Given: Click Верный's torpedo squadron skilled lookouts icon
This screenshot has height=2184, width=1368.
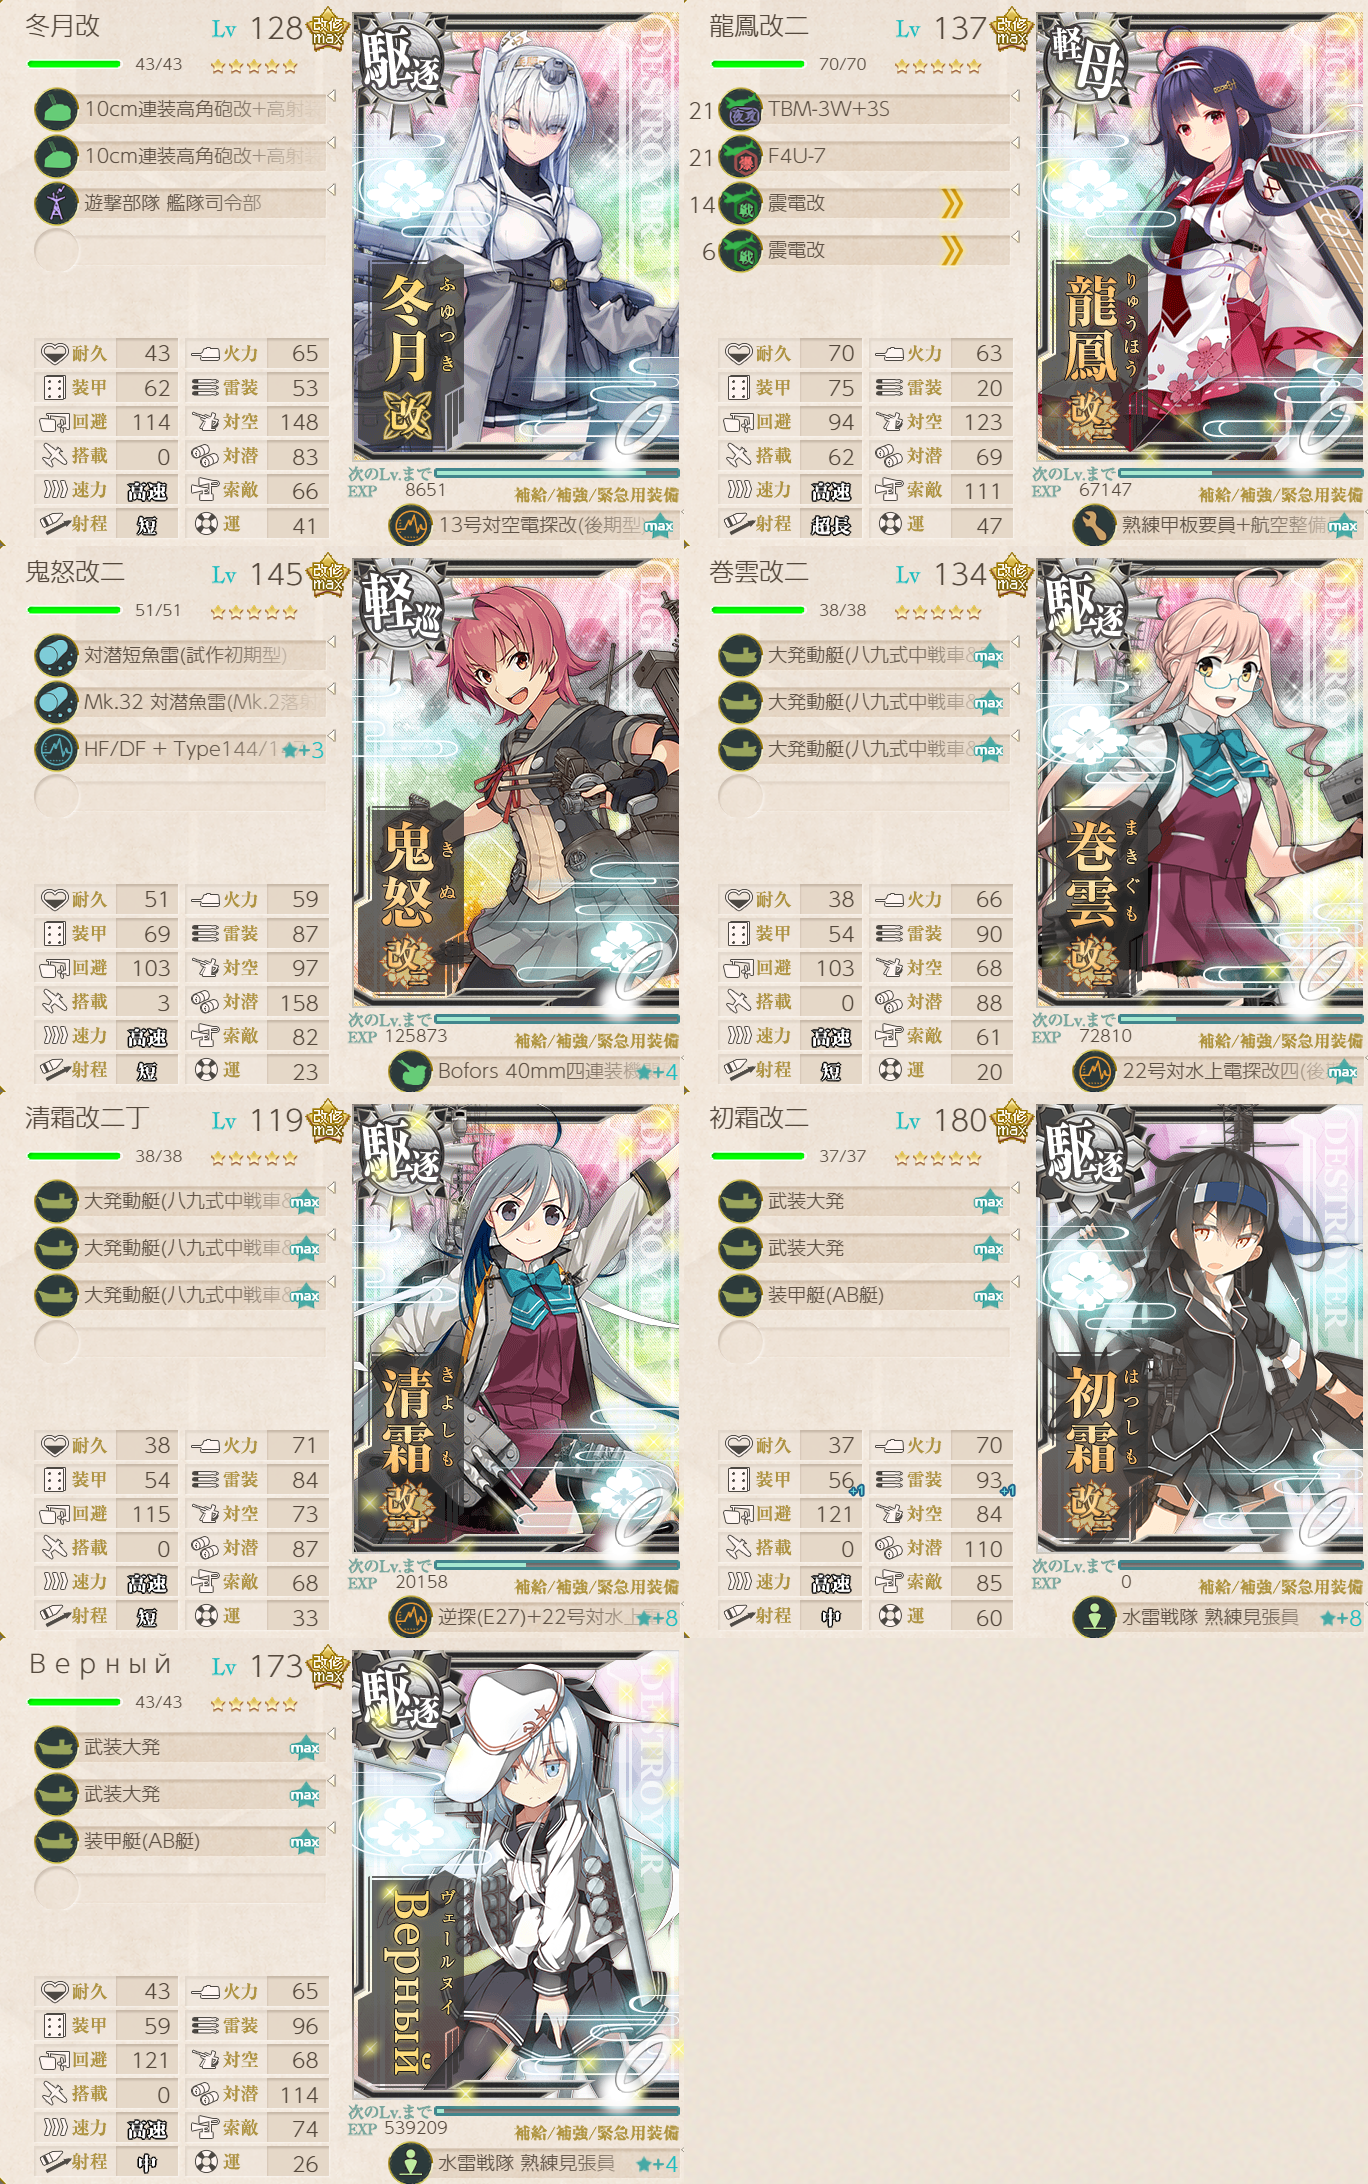Looking at the screenshot, I should click(410, 2163).
